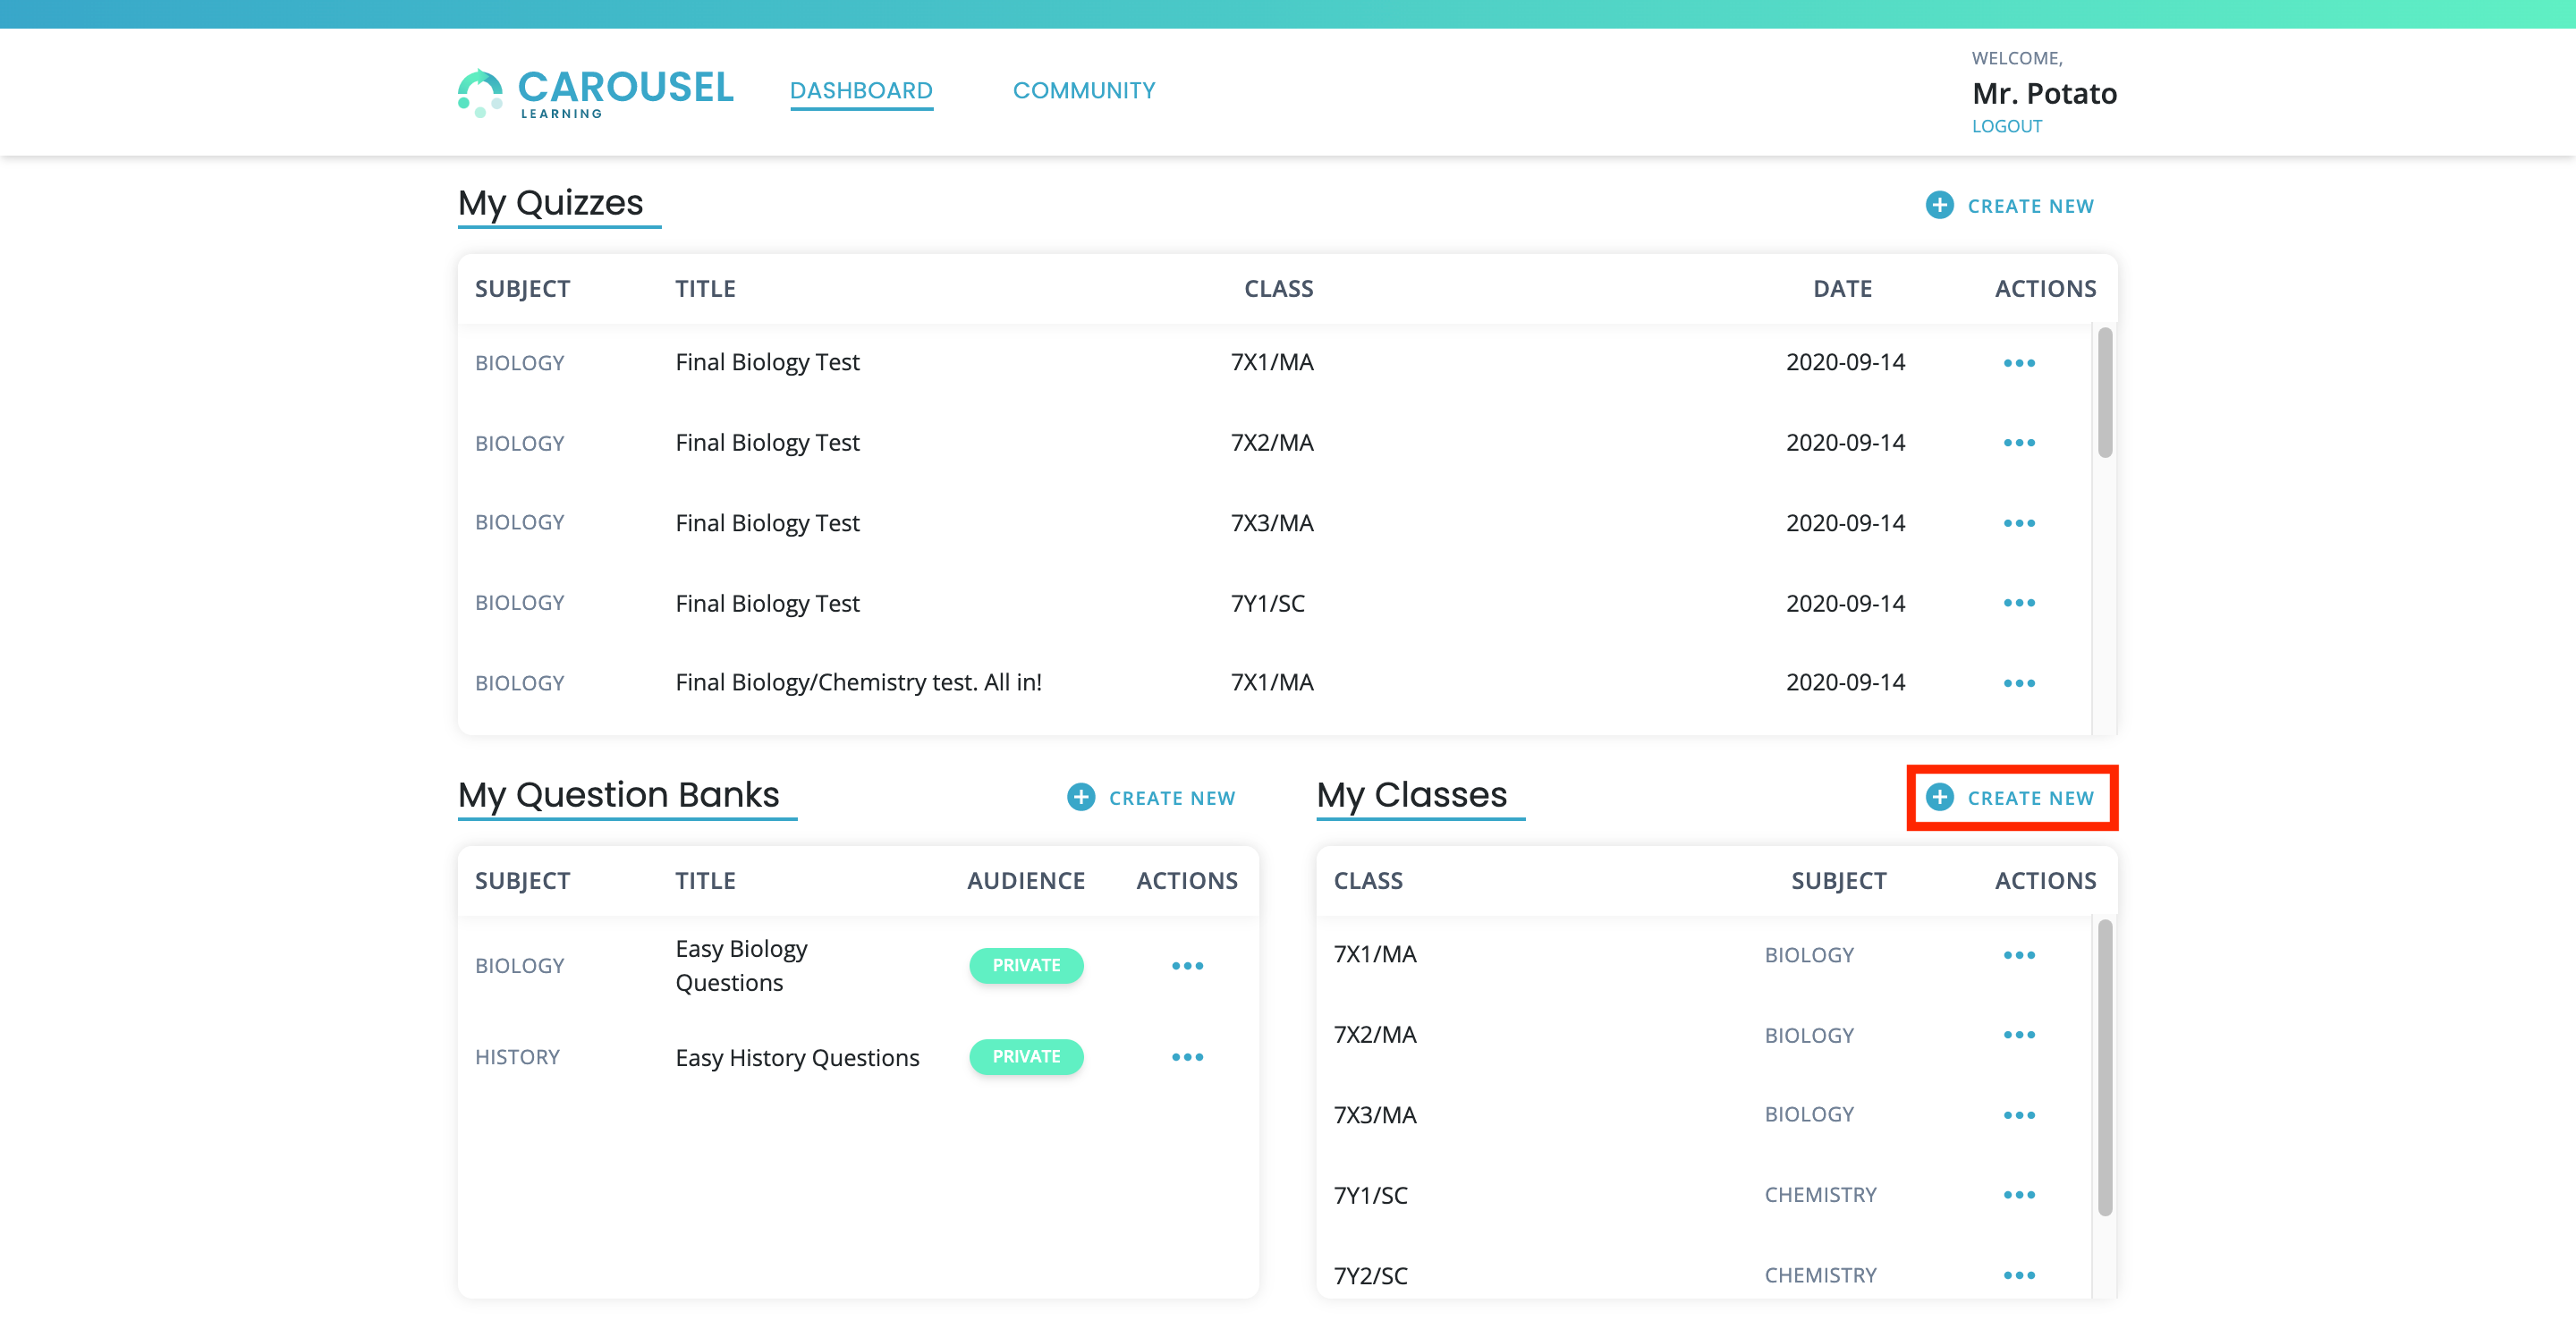This screenshot has height=1329, width=2576.
Task: Go to the Dashboard tab
Action: click(x=861, y=91)
